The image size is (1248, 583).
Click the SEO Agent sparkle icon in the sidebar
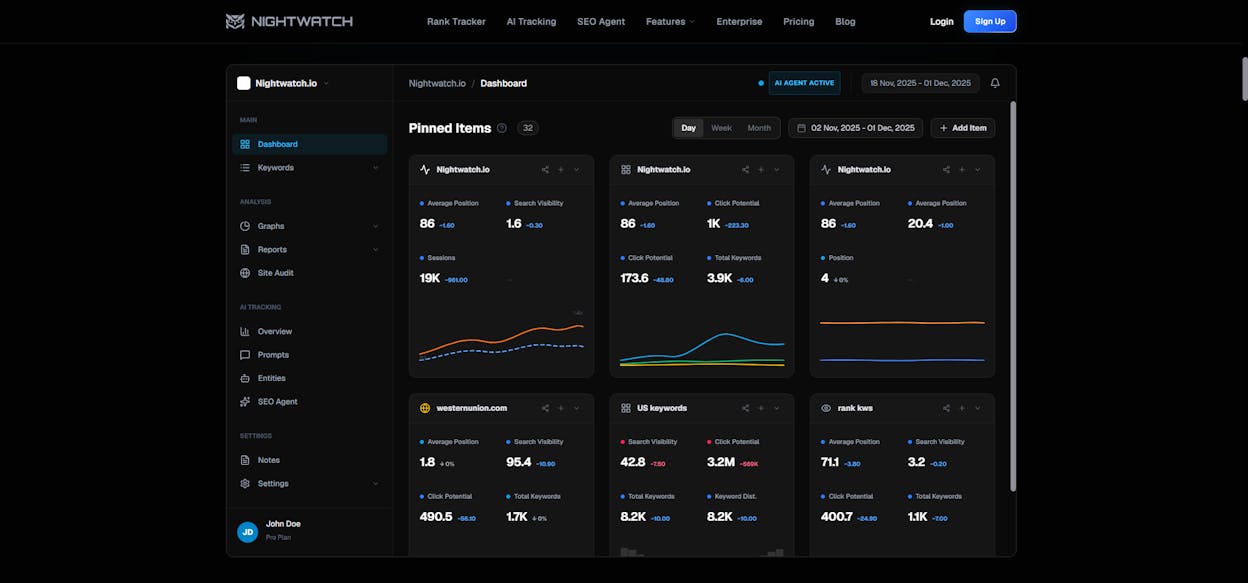(245, 402)
